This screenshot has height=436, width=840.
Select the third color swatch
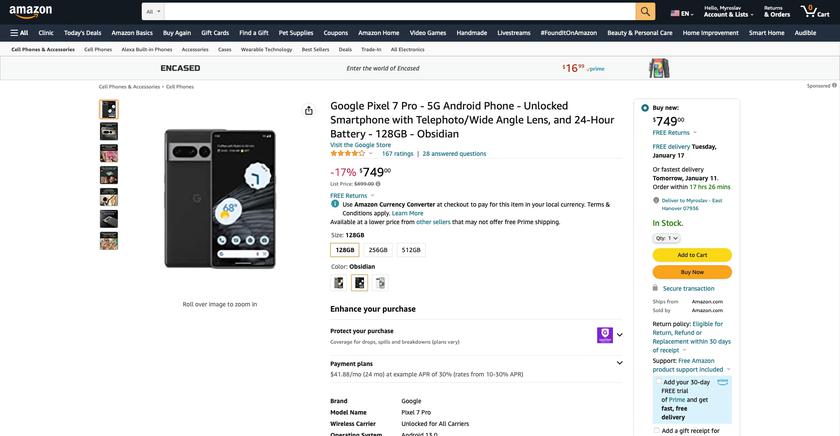pos(381,283)
